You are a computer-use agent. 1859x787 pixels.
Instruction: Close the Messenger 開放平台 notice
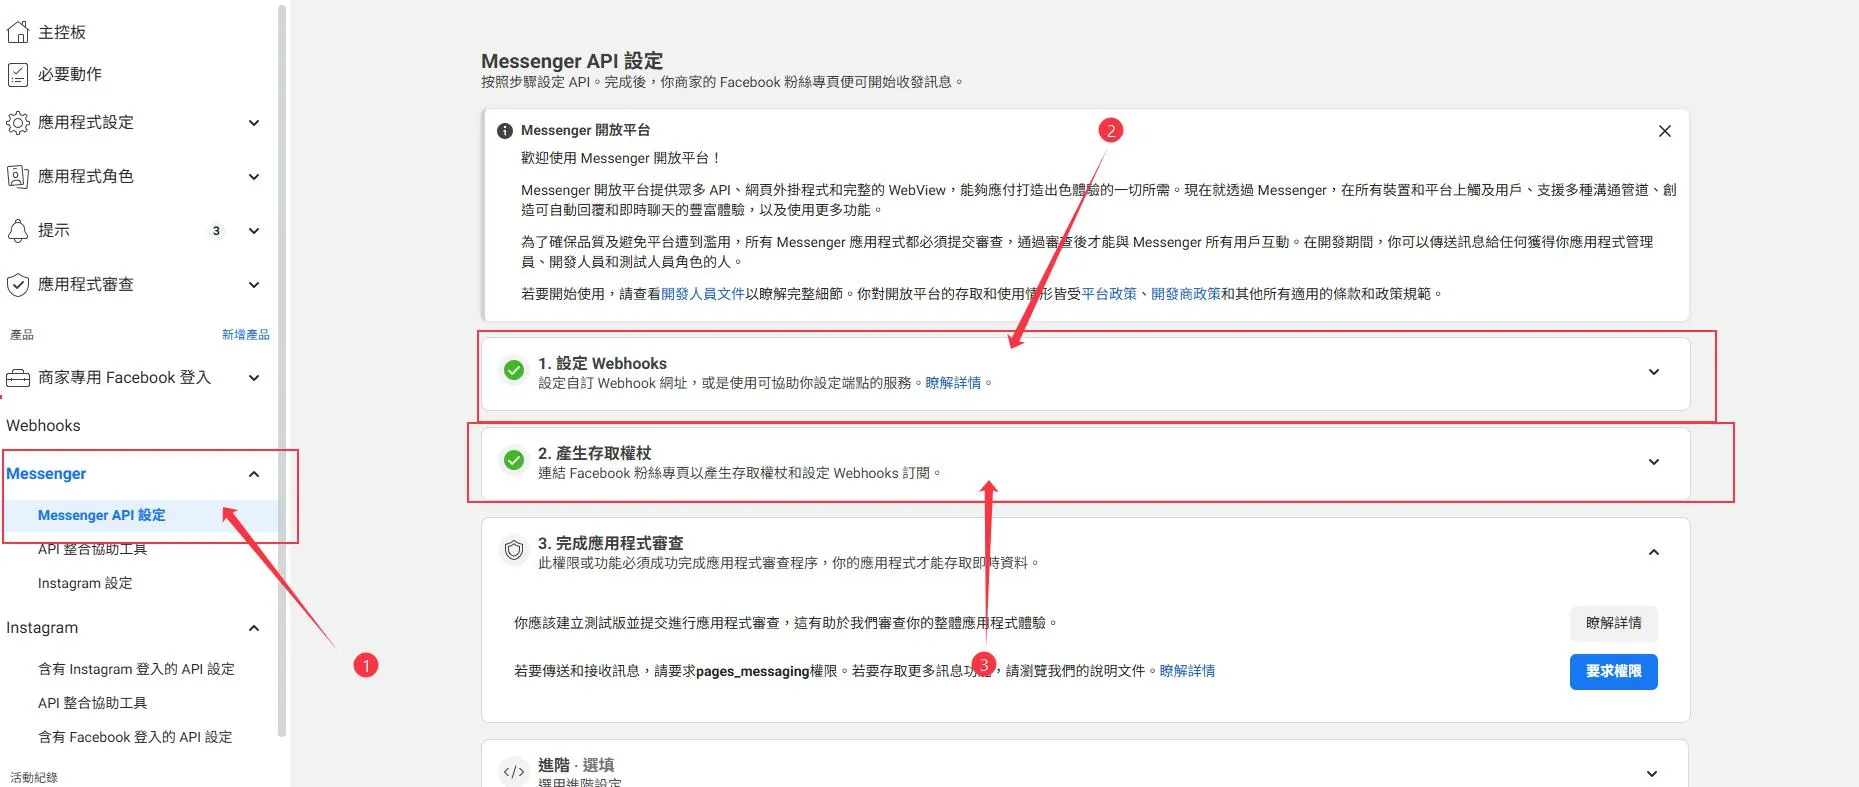click(x=1665, y=131)
